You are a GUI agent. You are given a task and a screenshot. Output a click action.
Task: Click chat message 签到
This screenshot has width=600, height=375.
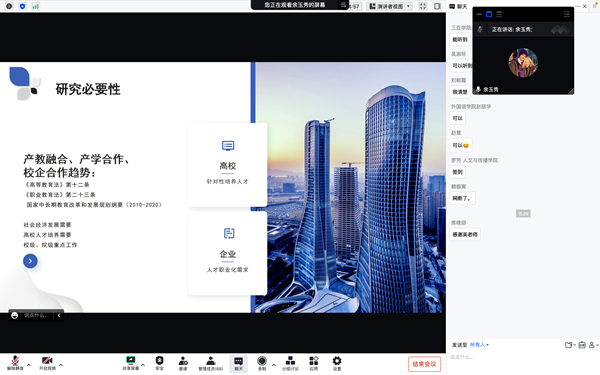point(458,172)
